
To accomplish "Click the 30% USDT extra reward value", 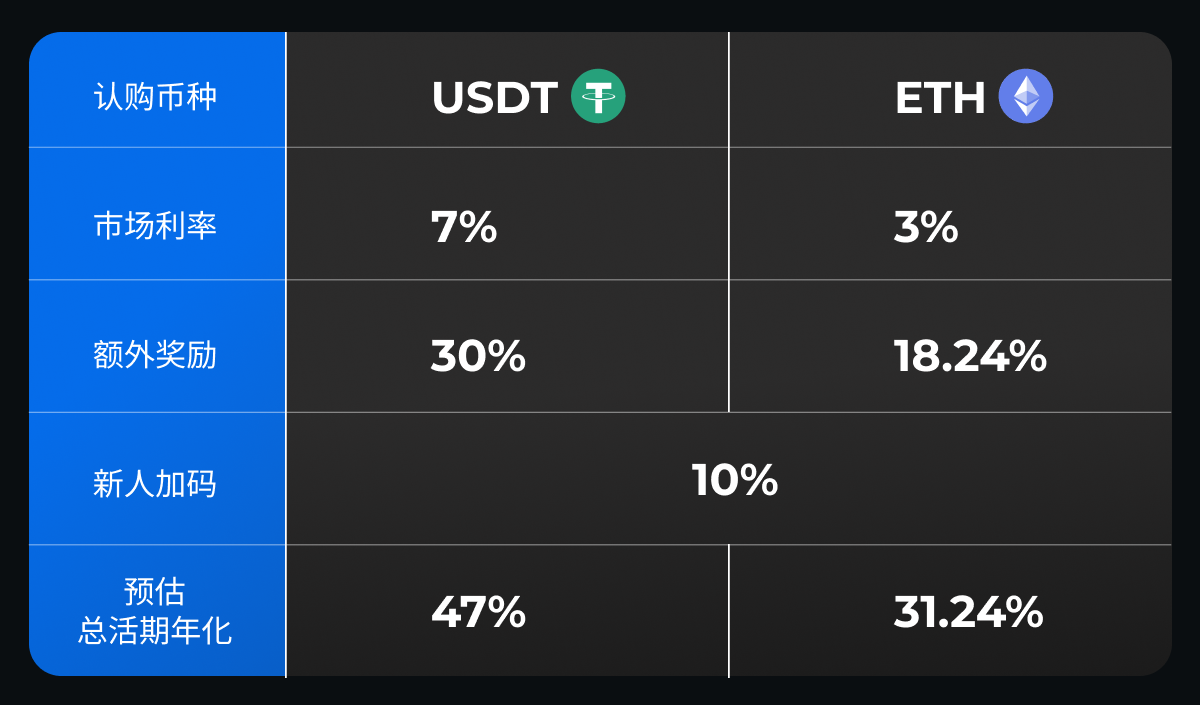I will 478,356.
